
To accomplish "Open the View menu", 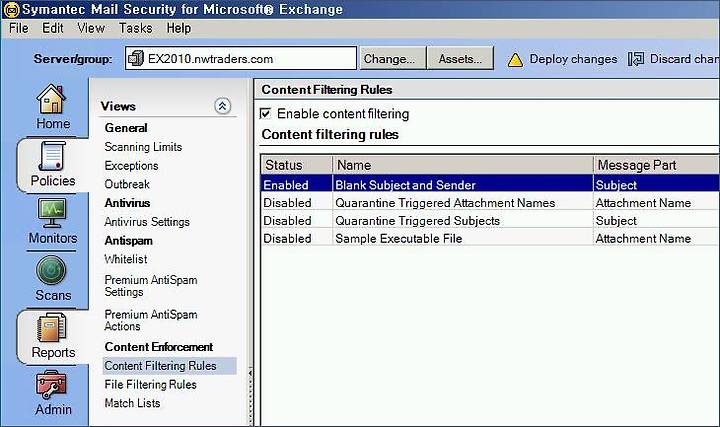I will 91,28.
